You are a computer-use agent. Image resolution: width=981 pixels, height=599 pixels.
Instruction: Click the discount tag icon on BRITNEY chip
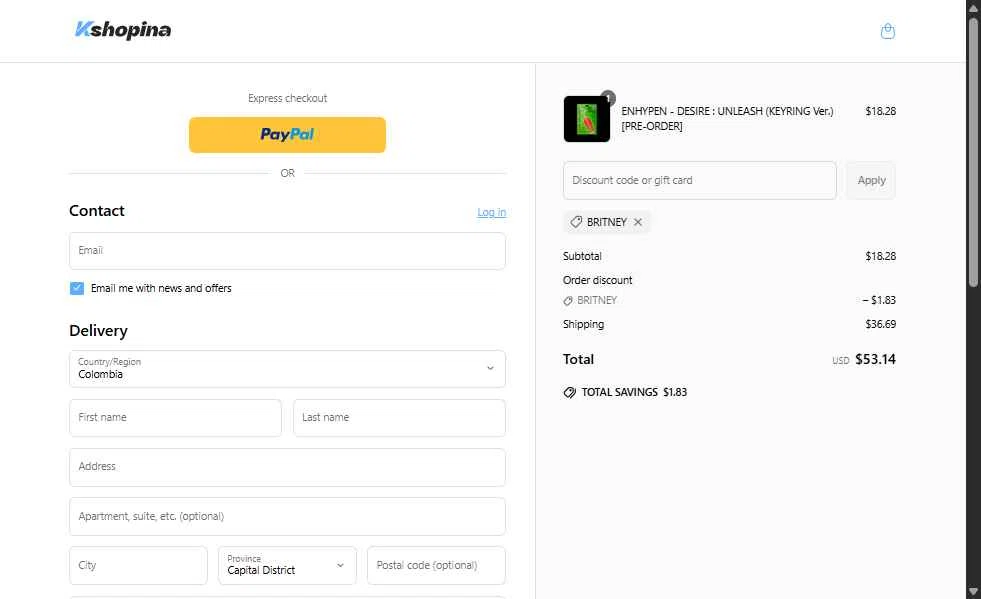coord(576,222)
